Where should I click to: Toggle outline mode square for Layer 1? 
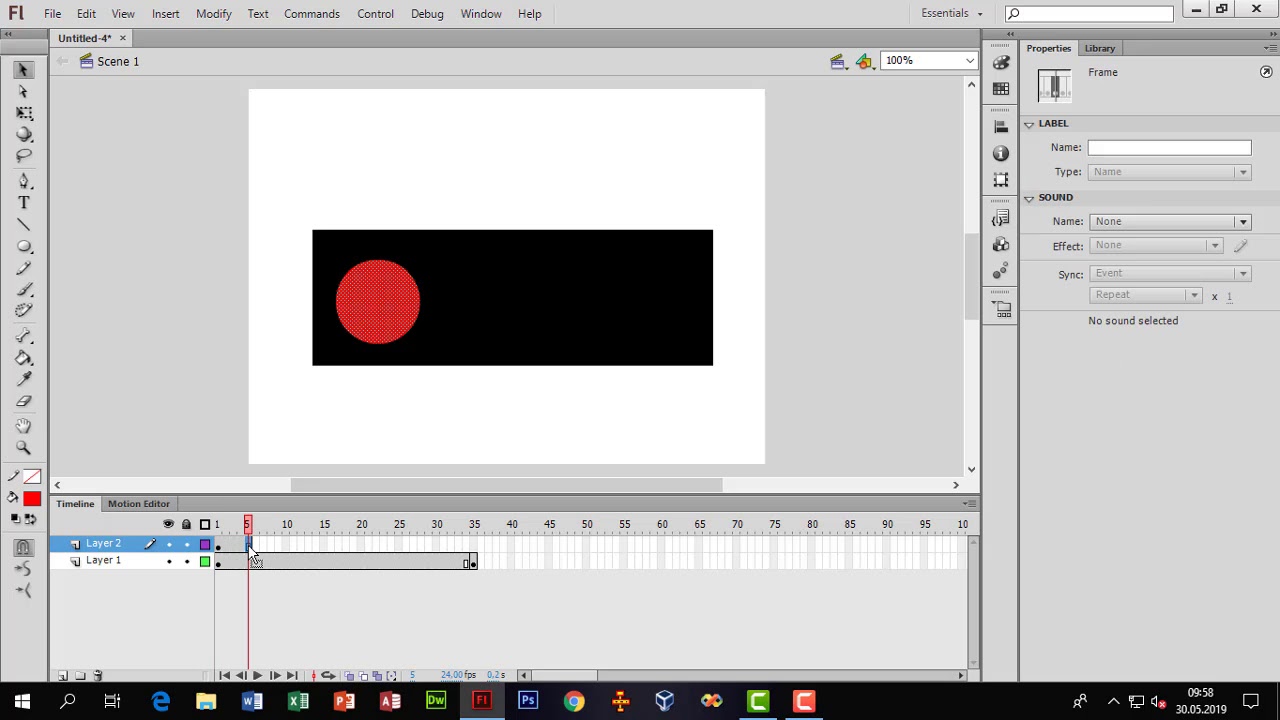[x=205, y=561]
